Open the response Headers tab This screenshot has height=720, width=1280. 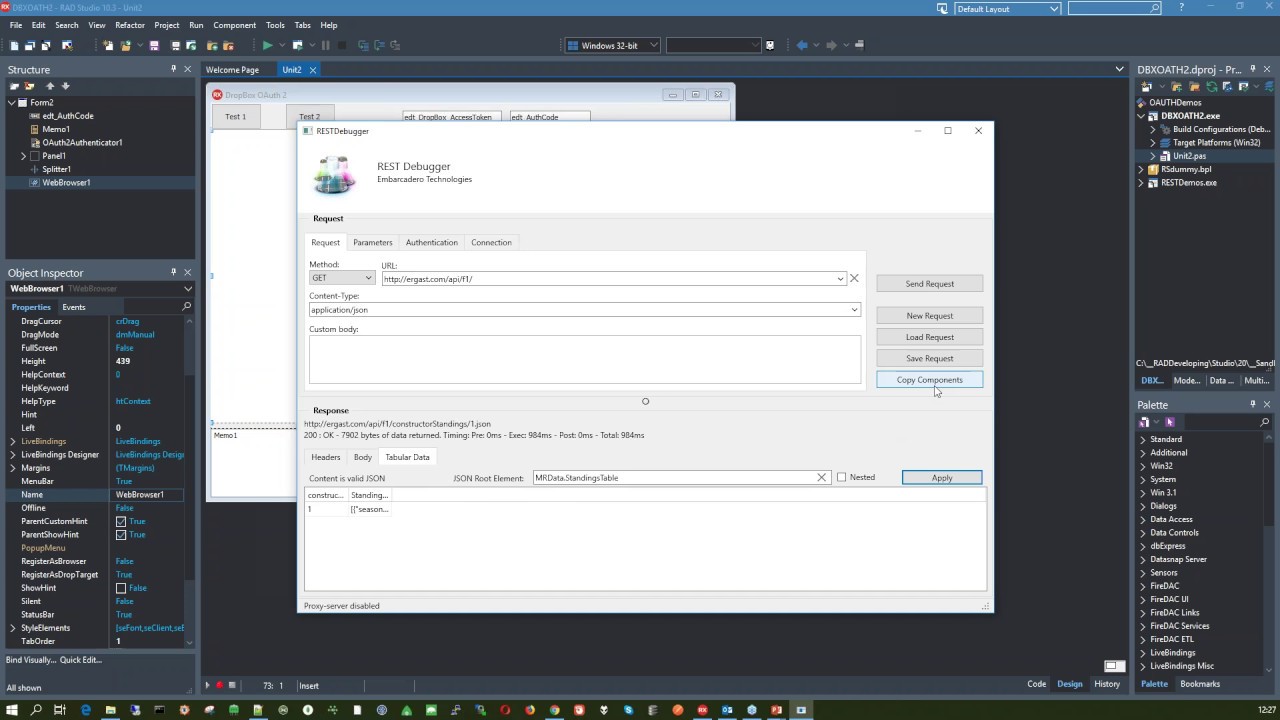click(x=326, y=457)
